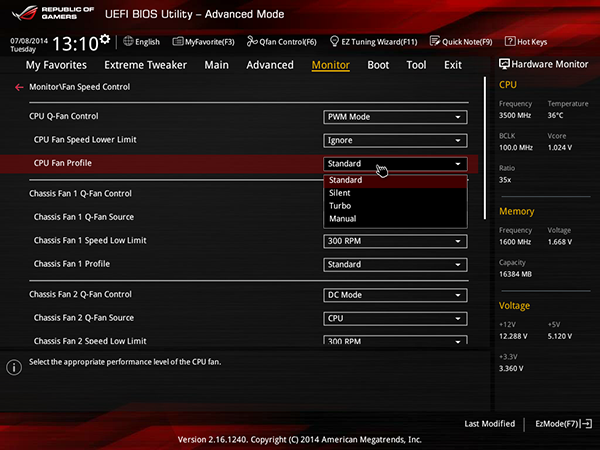Go to the Advanced tab
The height and width of the screenshot is (450, 600).
(270, 65)
